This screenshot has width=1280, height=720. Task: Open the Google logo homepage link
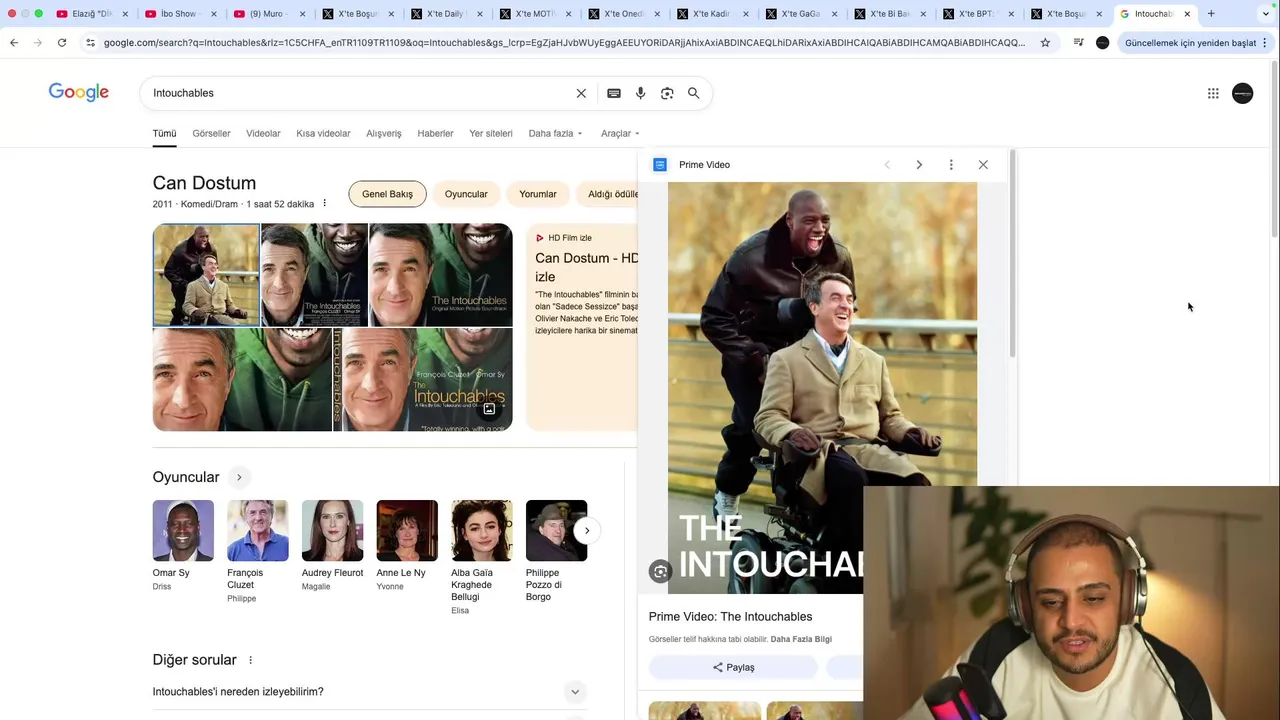(x=79, y=92)
